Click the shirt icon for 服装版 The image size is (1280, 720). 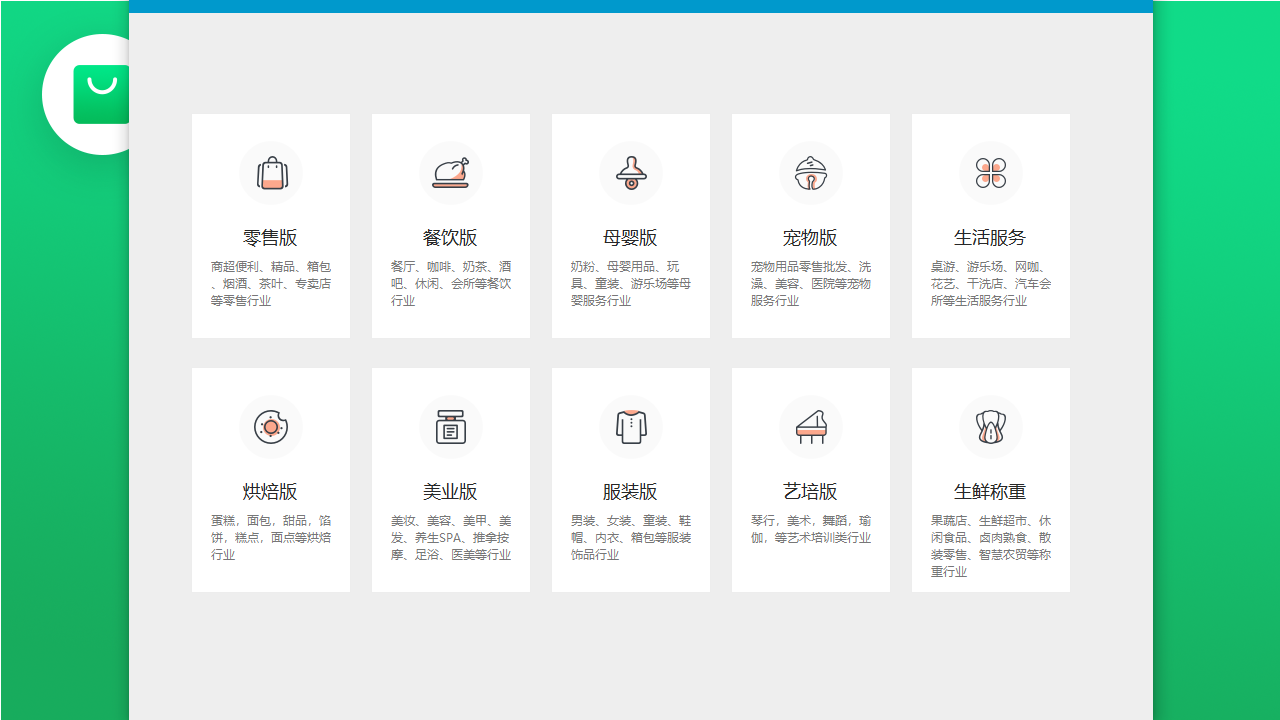pos(630,427)
